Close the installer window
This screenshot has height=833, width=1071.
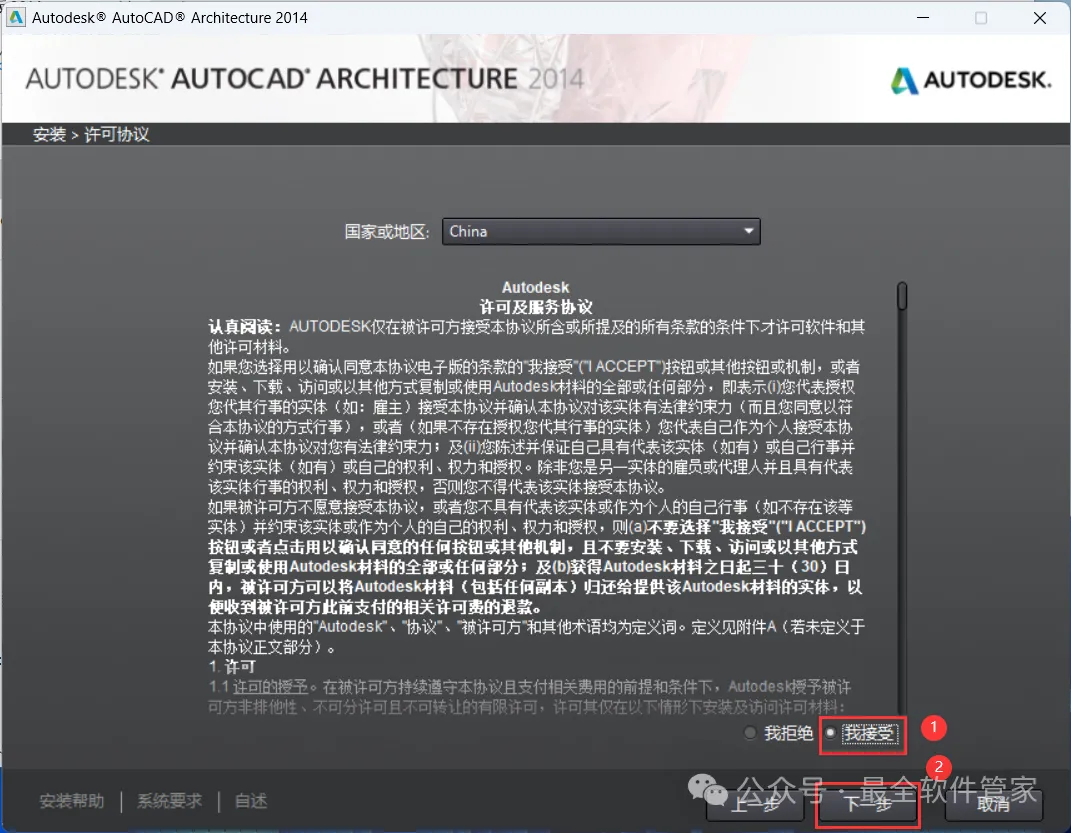(x=1040, y=18)
